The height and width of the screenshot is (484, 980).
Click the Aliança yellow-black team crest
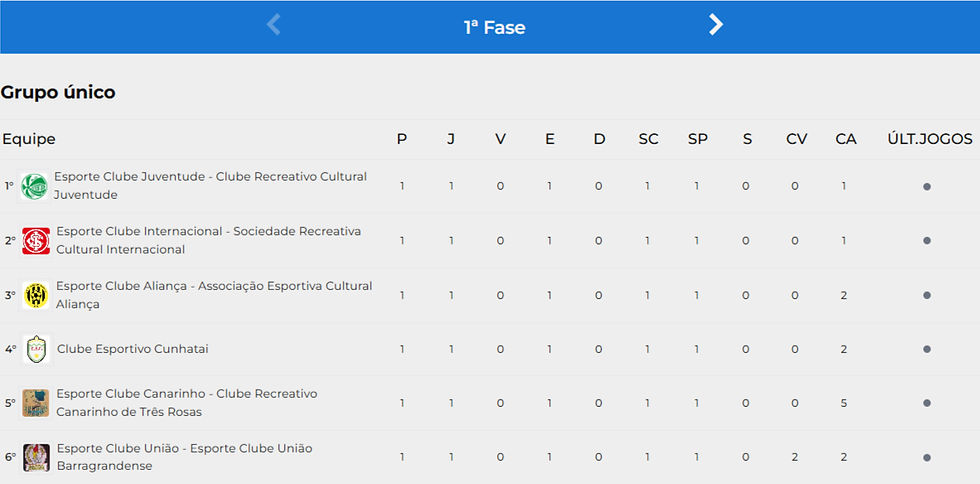[x=36, y=295]
